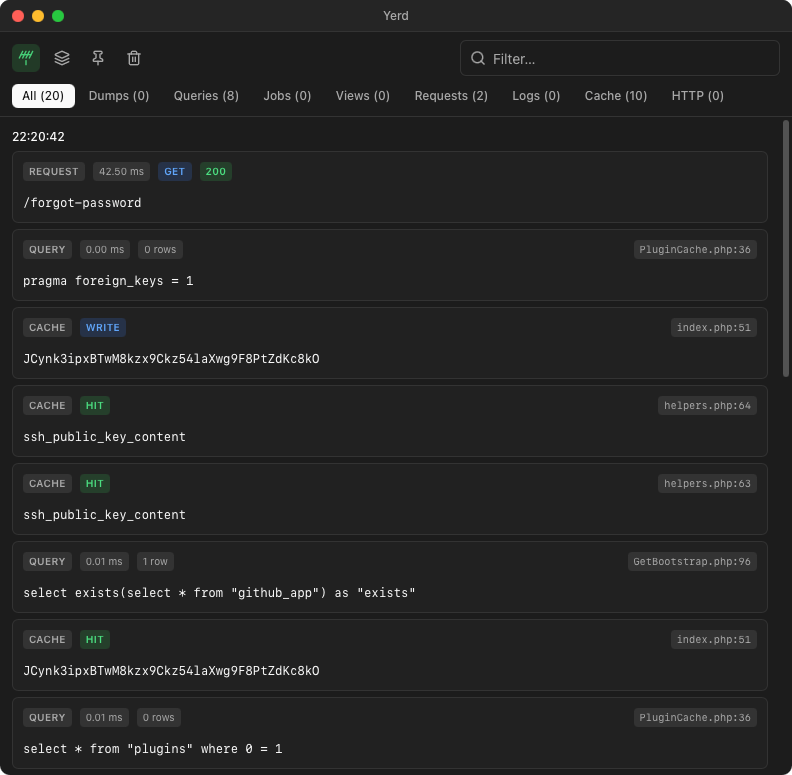
Task: Click the 0 rows badge on pragma query
Action: (x=160, y=250)
